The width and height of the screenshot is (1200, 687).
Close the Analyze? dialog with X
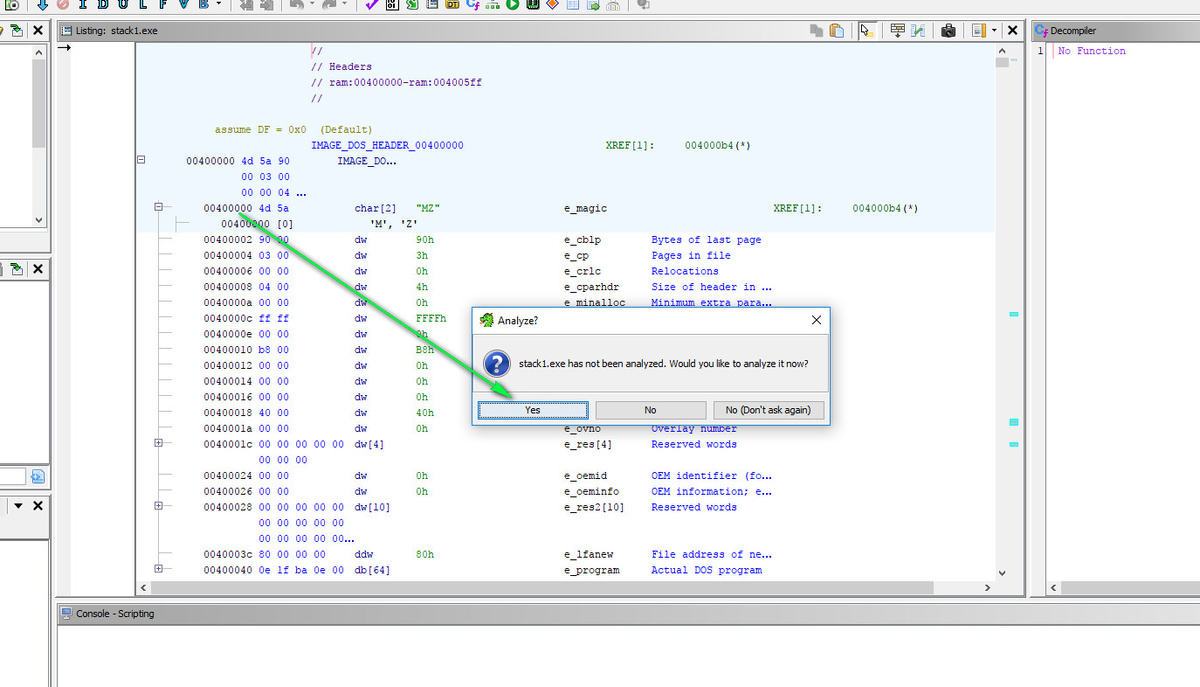[816, 320]
